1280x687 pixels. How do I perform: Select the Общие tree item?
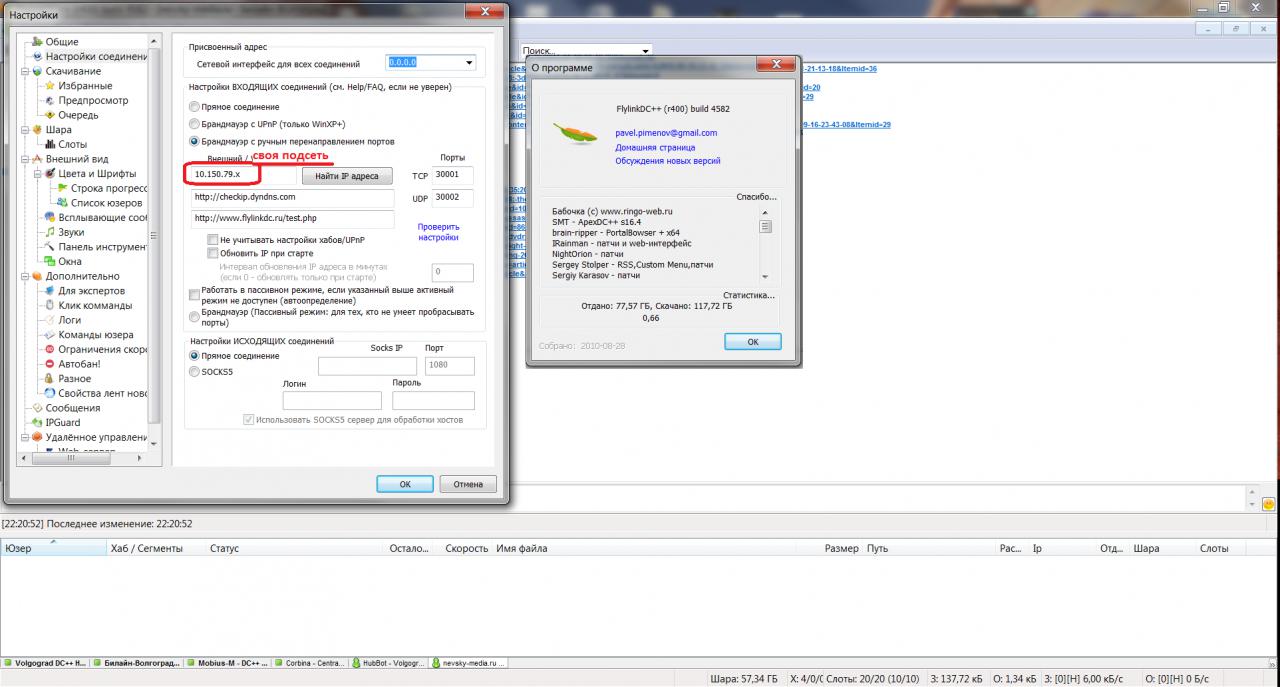pos(61,42)
